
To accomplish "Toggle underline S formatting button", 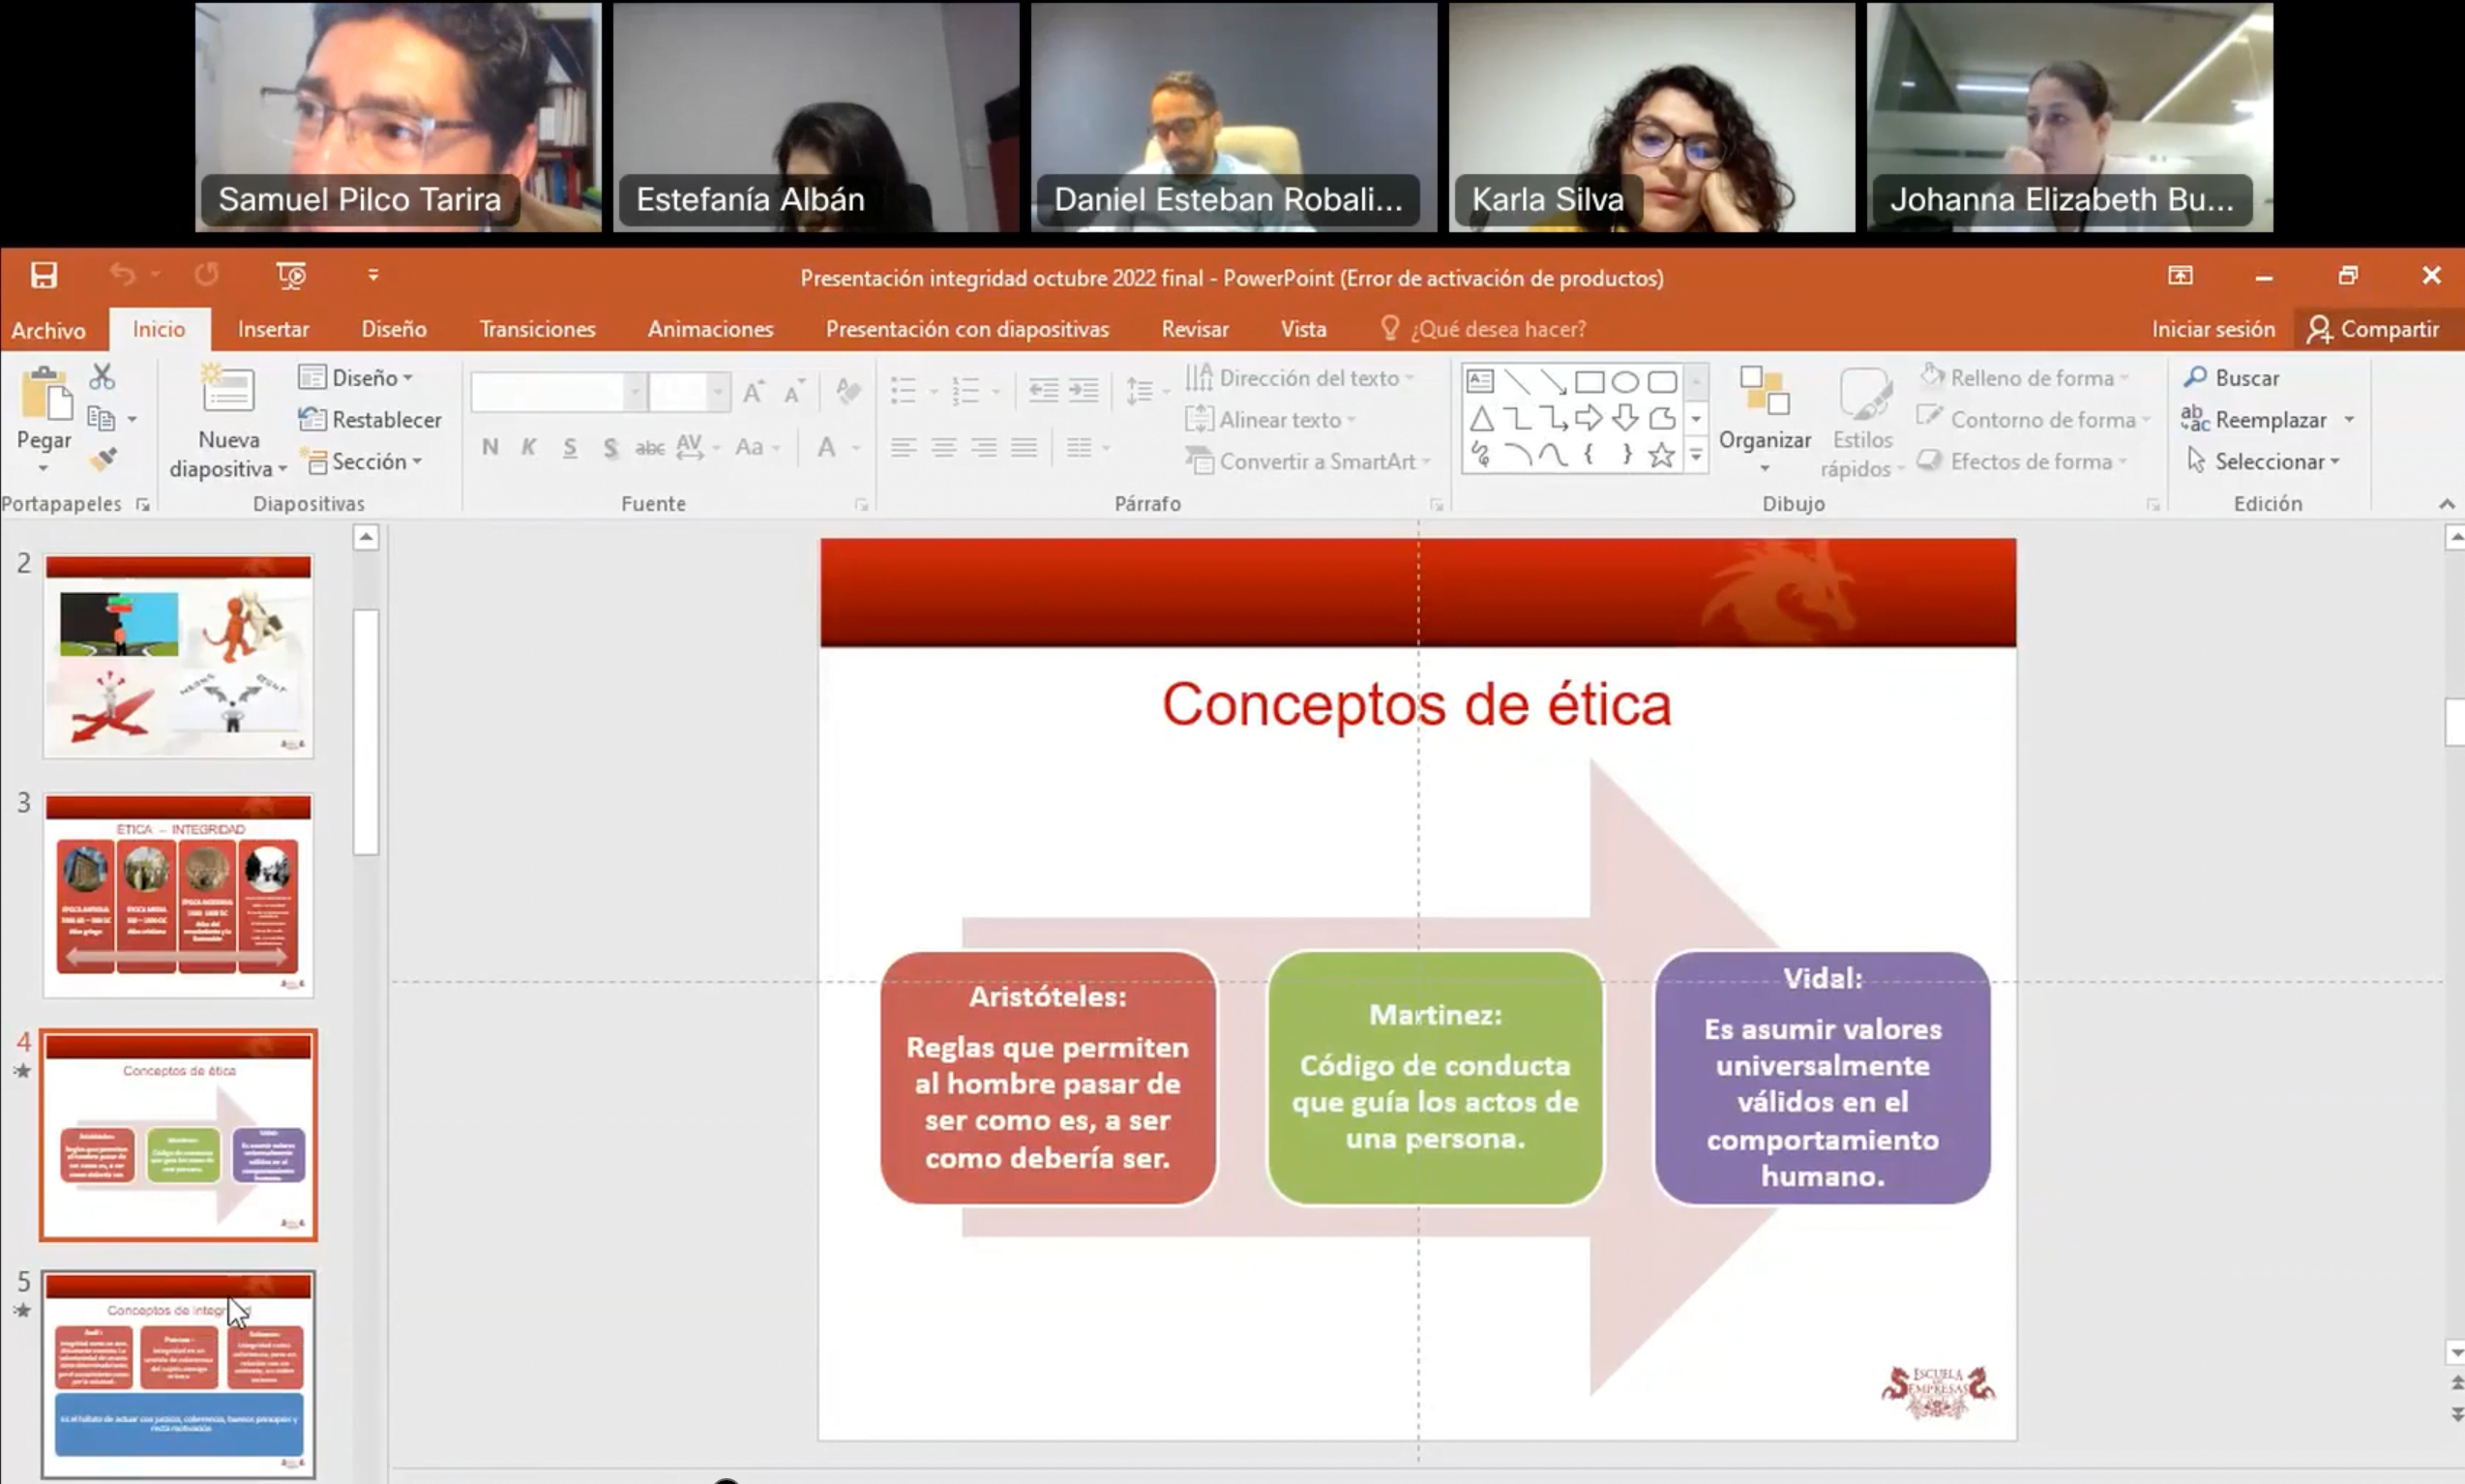I will (x=569, y=448).
